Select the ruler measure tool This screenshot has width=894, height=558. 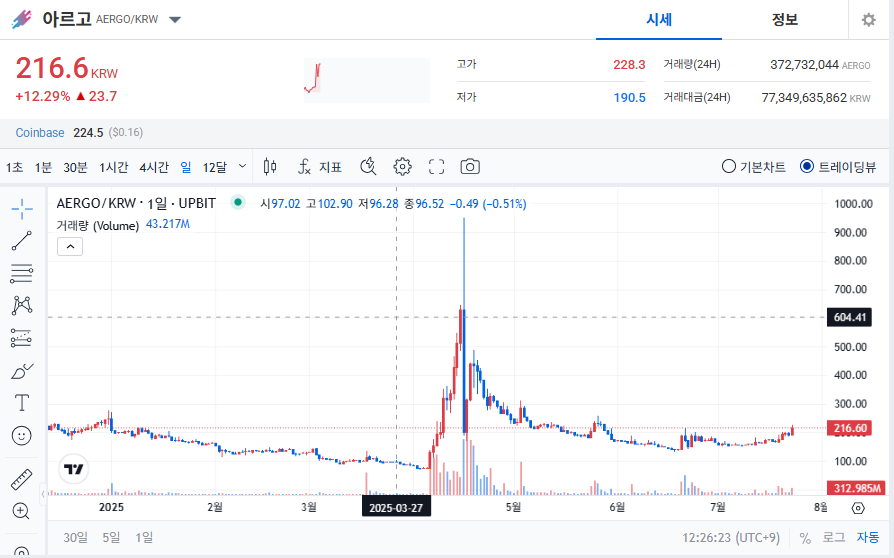22,479
